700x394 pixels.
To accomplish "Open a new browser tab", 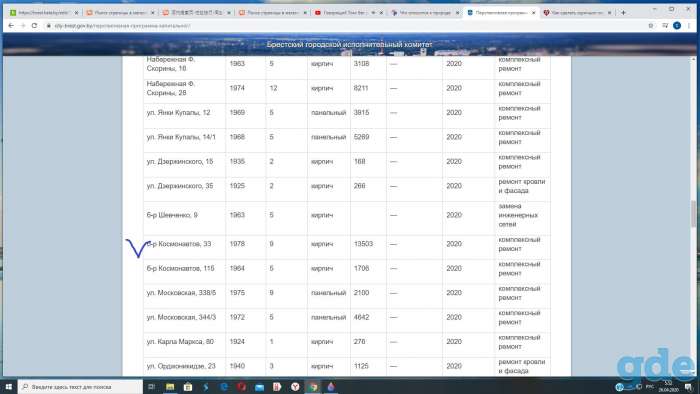I will (x=623, y=12).
